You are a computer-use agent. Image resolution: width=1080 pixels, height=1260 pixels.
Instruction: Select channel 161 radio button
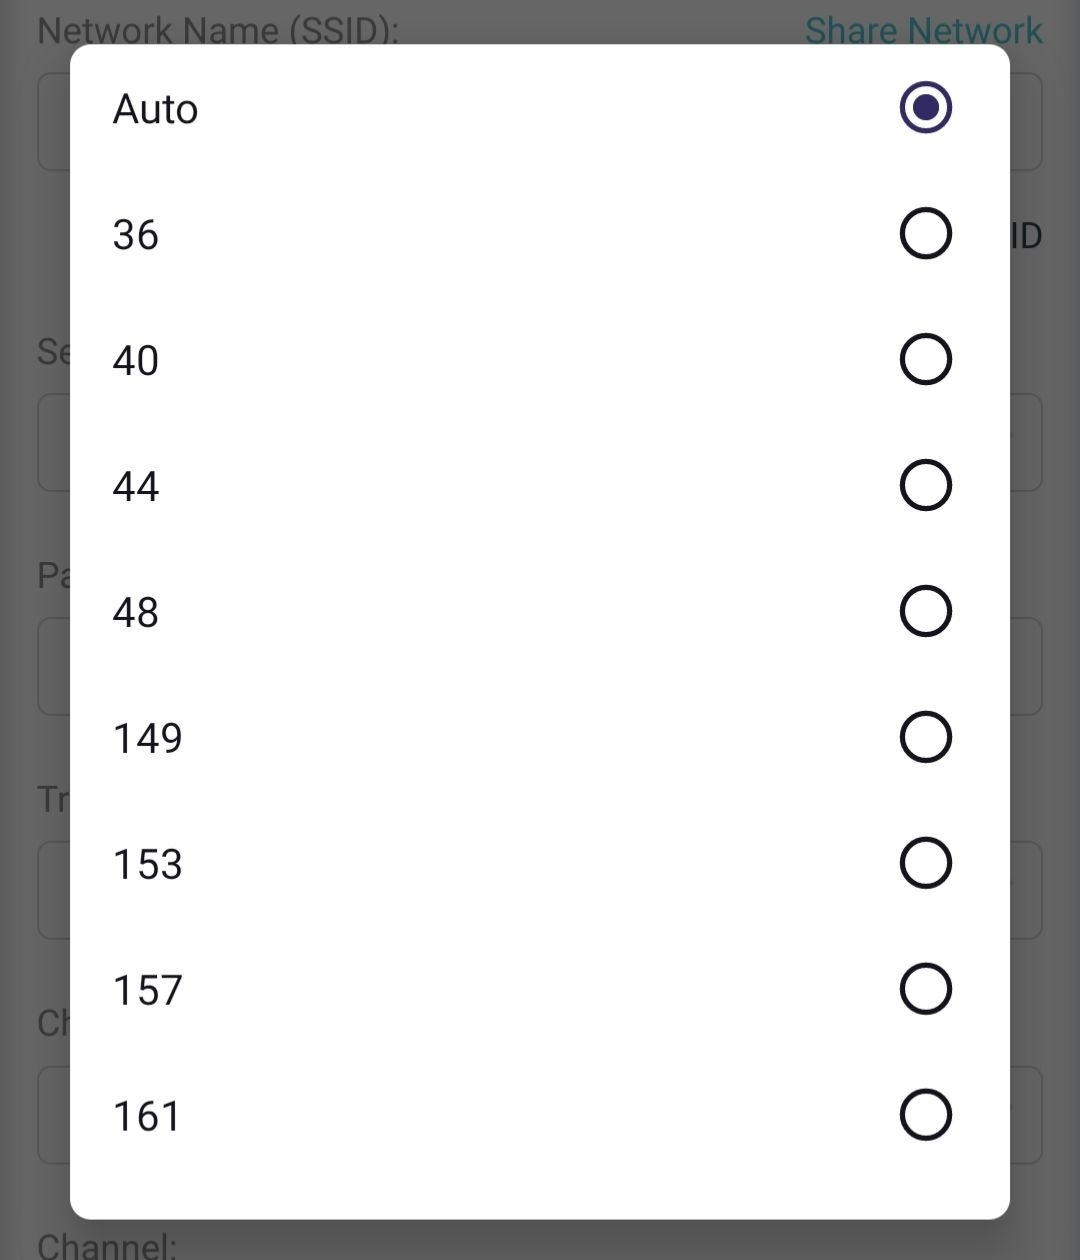click(x=925, y=1115)
